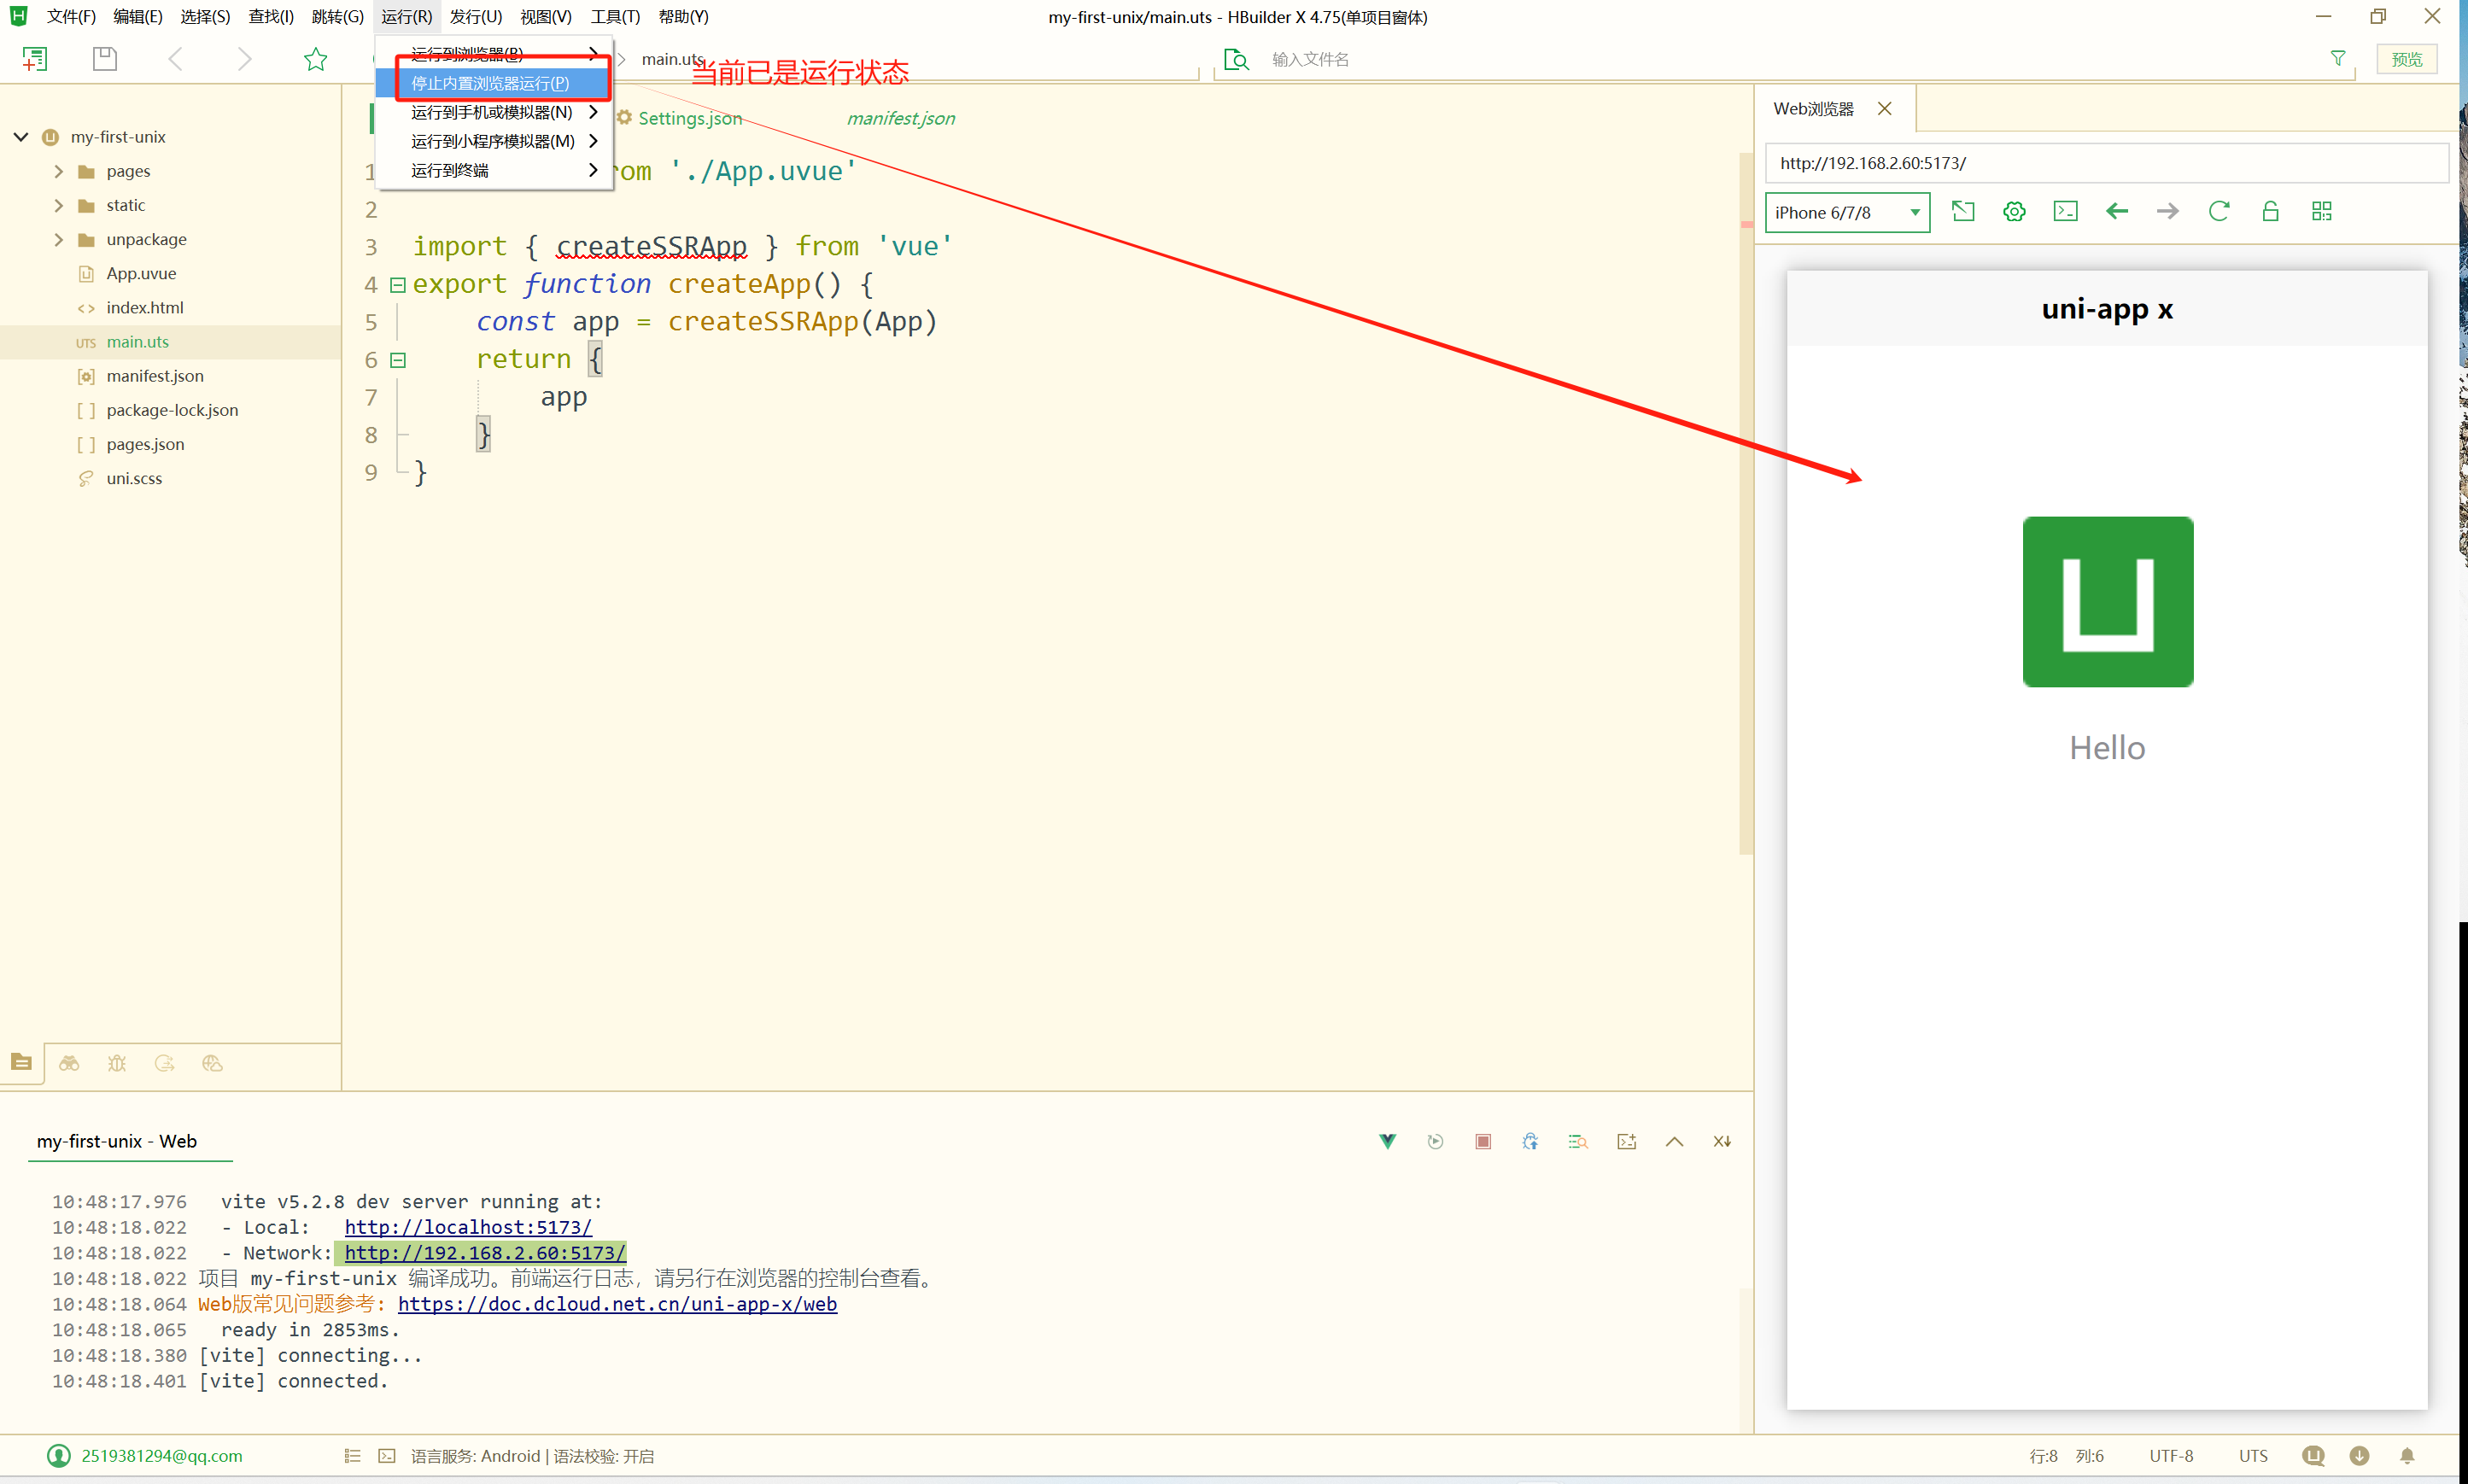Image resolution: width=2468 pixels, height=1484 pixels.
Task: Click the restart run icon in console
Action: (1435, 1141)
